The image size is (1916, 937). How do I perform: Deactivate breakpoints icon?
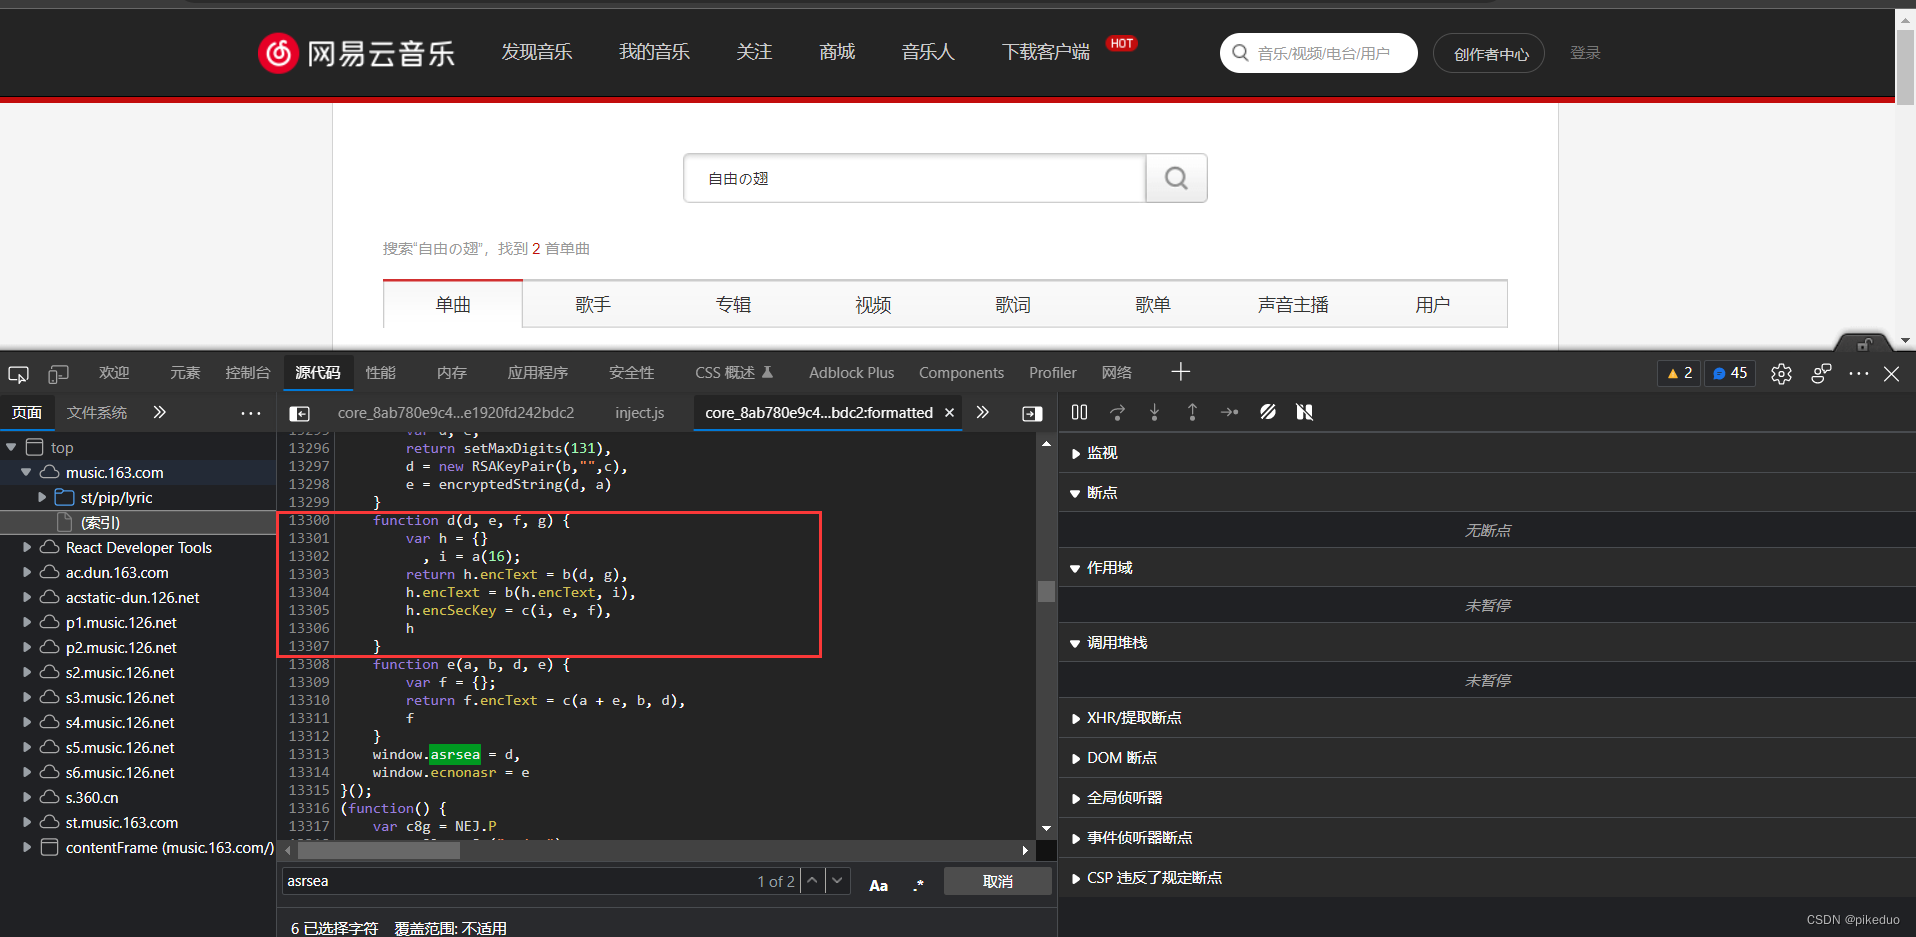[x=1268, y=412]
